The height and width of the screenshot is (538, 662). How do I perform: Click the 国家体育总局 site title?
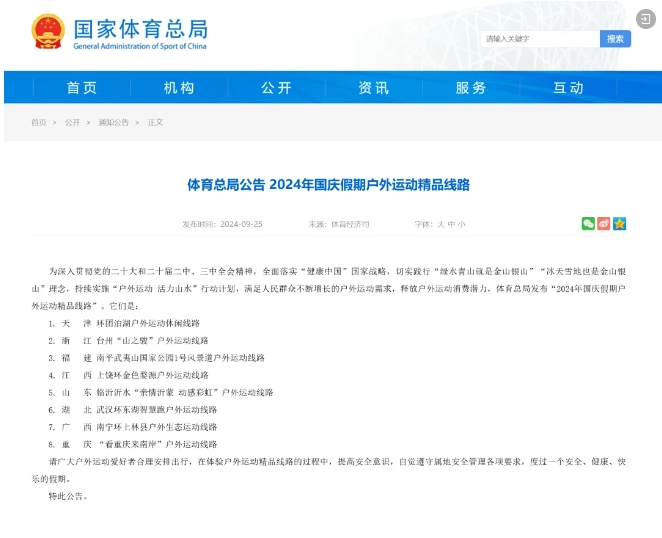point(141,29)
